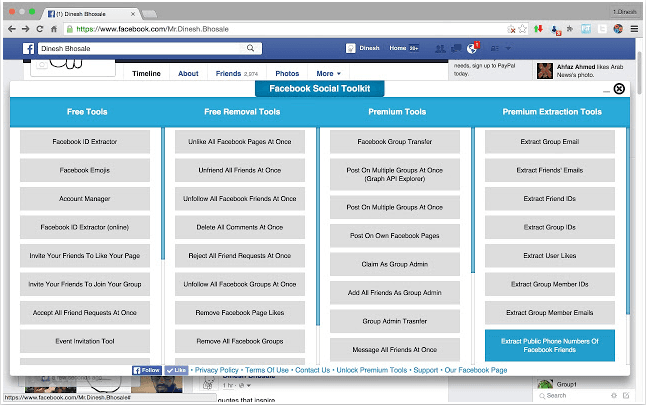
Task: Switch to the About profile tab
Action: 188,73
